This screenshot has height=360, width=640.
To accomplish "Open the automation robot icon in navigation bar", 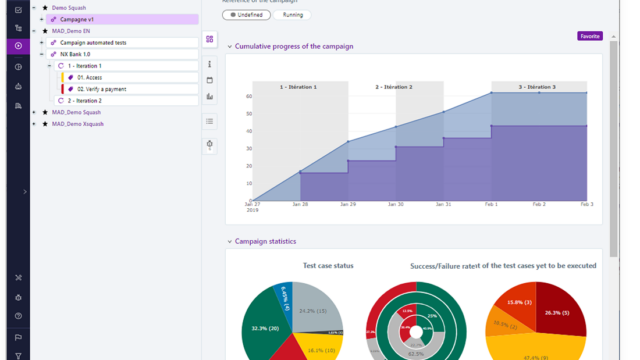I will [18, 86].
